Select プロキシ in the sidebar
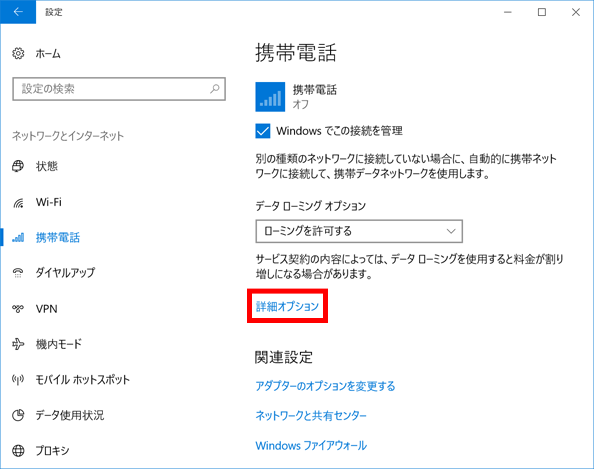This screenshot has width=594, height=469. (52, 450)
